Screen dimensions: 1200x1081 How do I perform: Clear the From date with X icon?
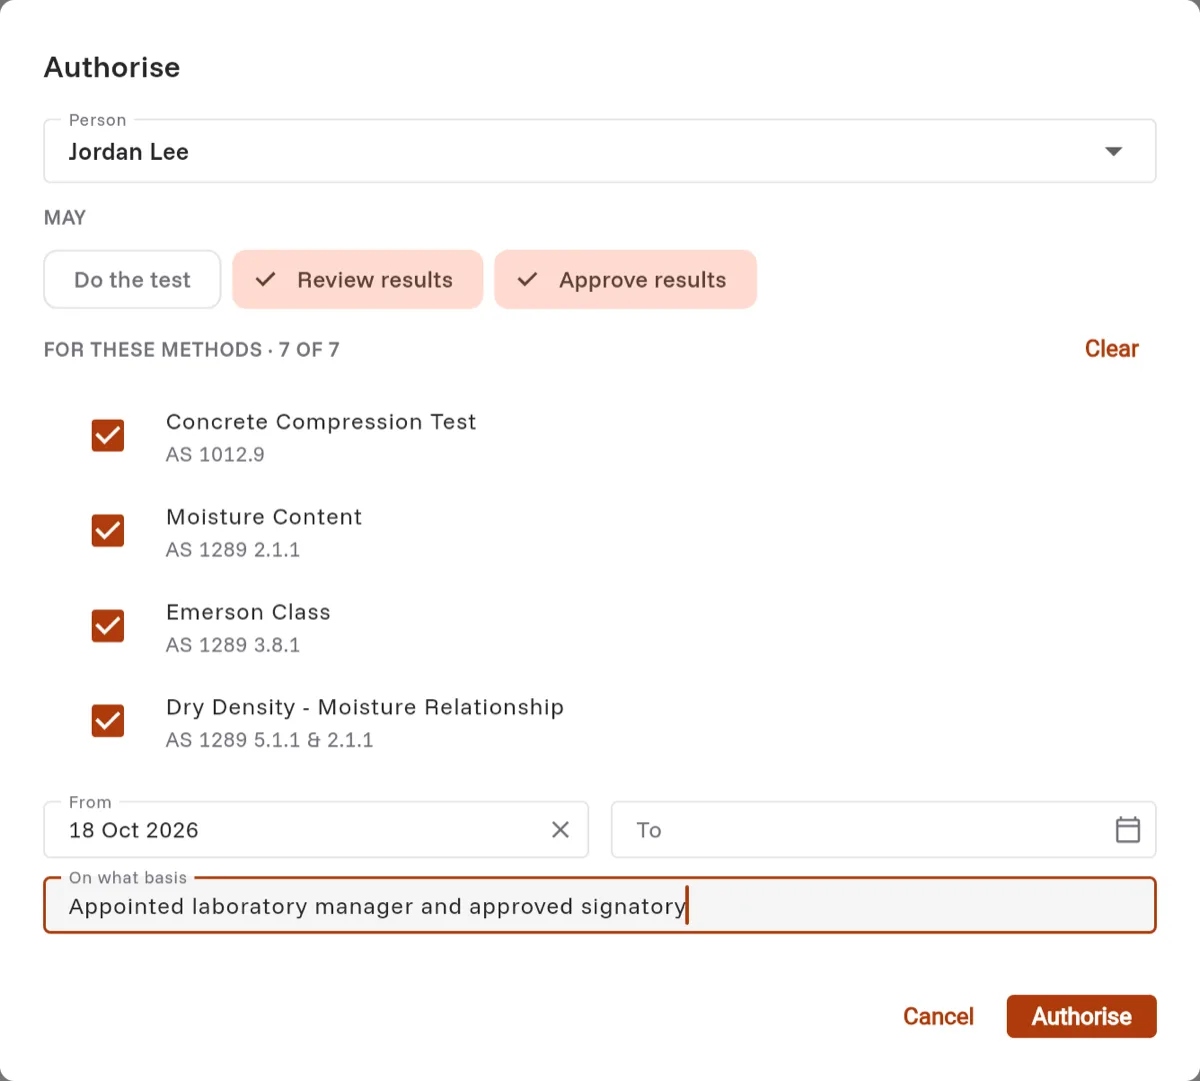coord(560,830)
